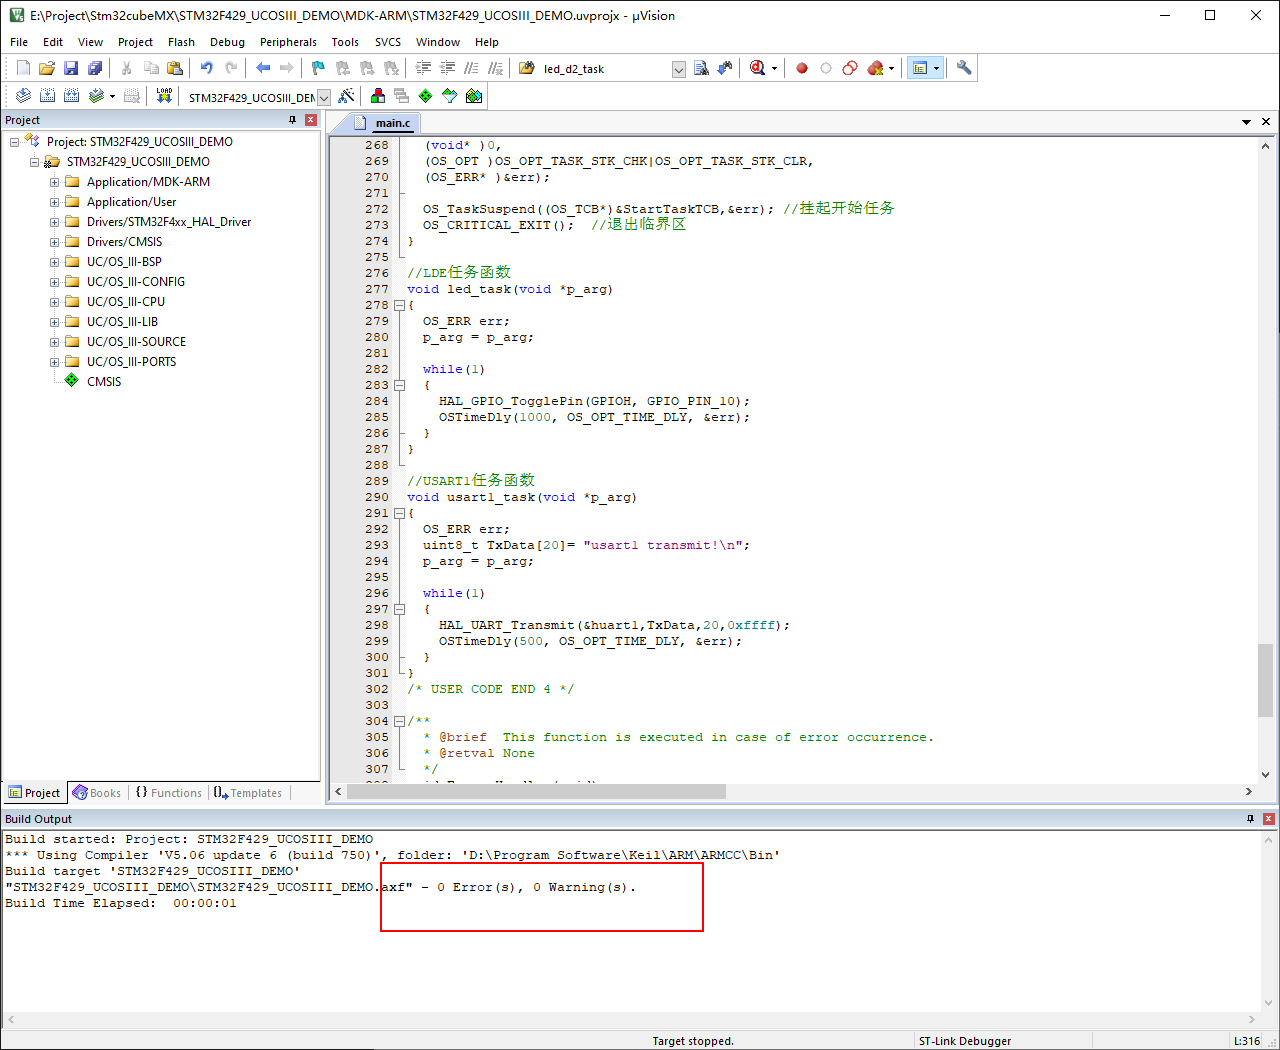Open the Peripherals menu
The width and height of the screenshot is (1280, 1050).
coord(288,42)
